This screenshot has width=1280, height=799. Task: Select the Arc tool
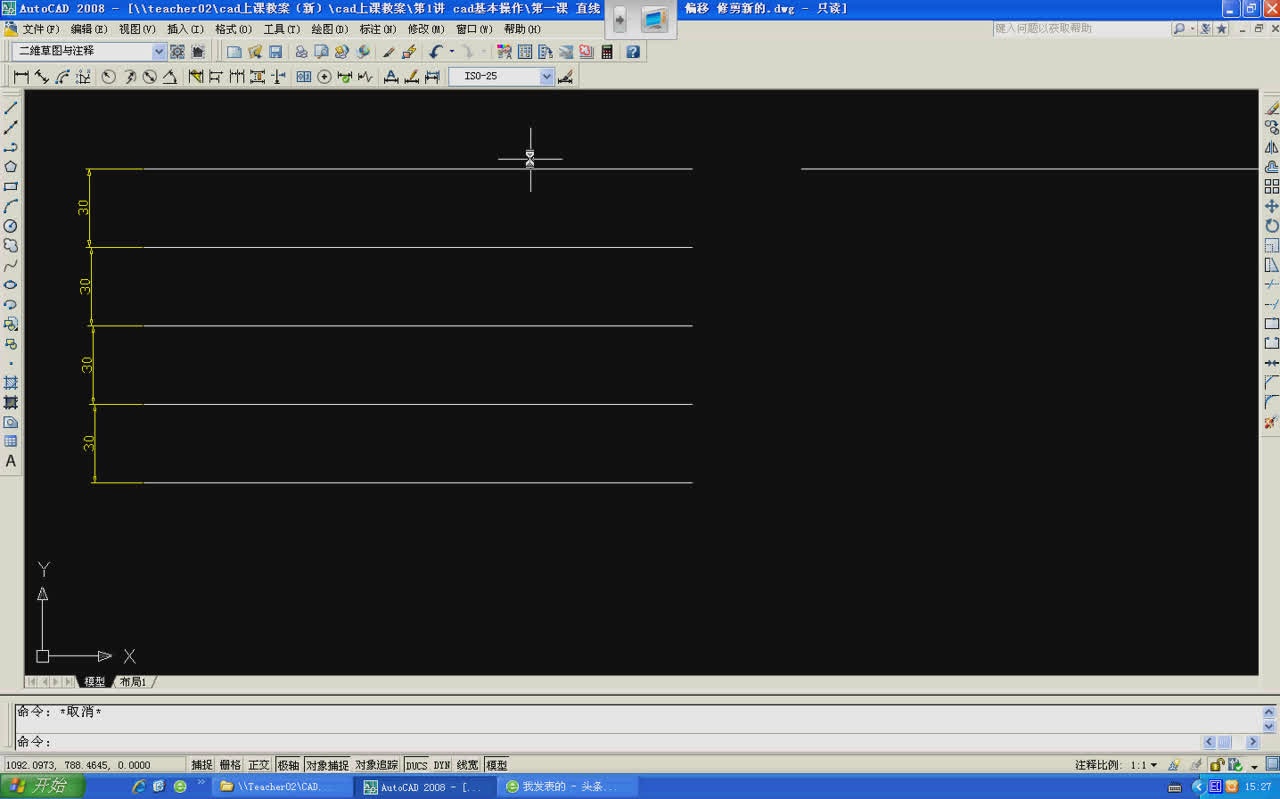point(11,206)
